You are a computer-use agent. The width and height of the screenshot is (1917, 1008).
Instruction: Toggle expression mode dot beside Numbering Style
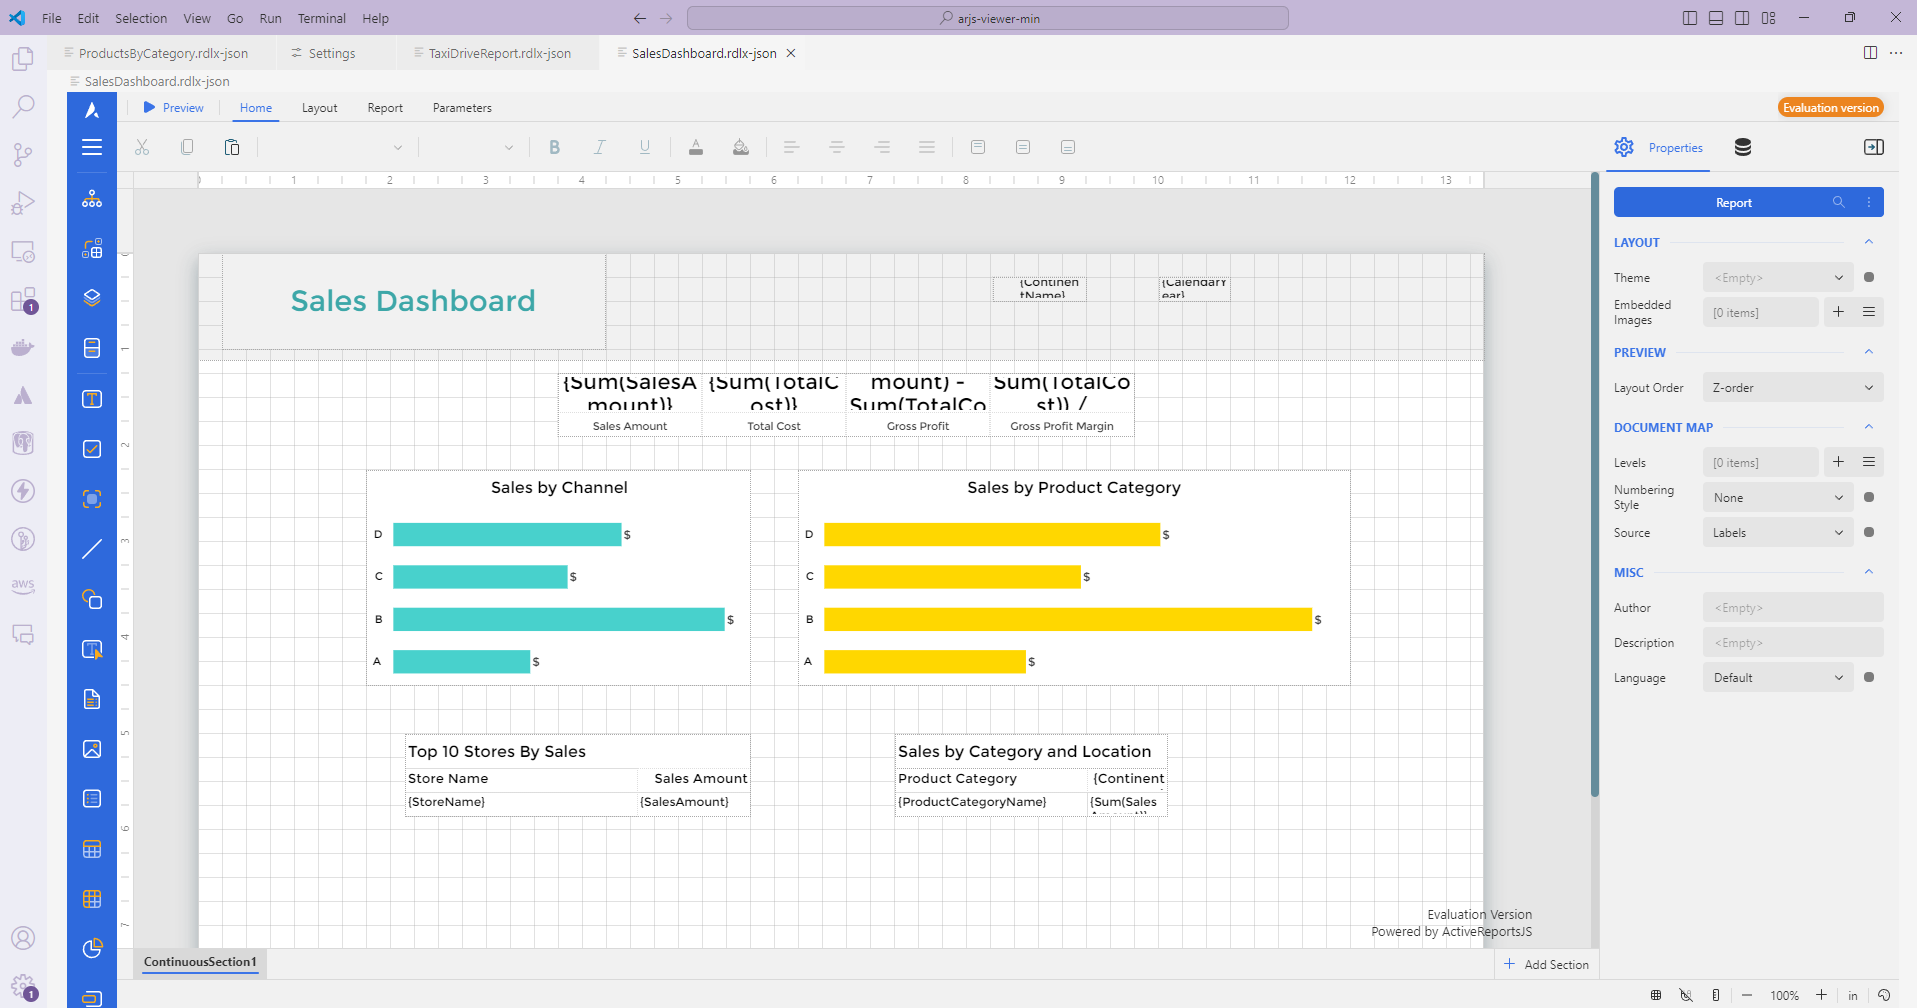coord(1869,497)
